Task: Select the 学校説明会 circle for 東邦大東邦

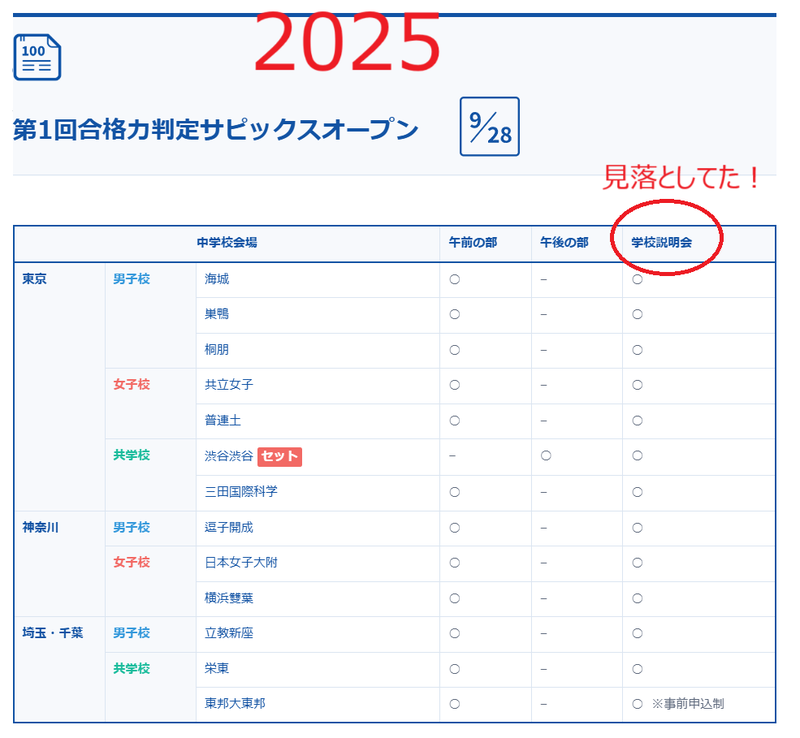Action: click(x=637, y=704)
